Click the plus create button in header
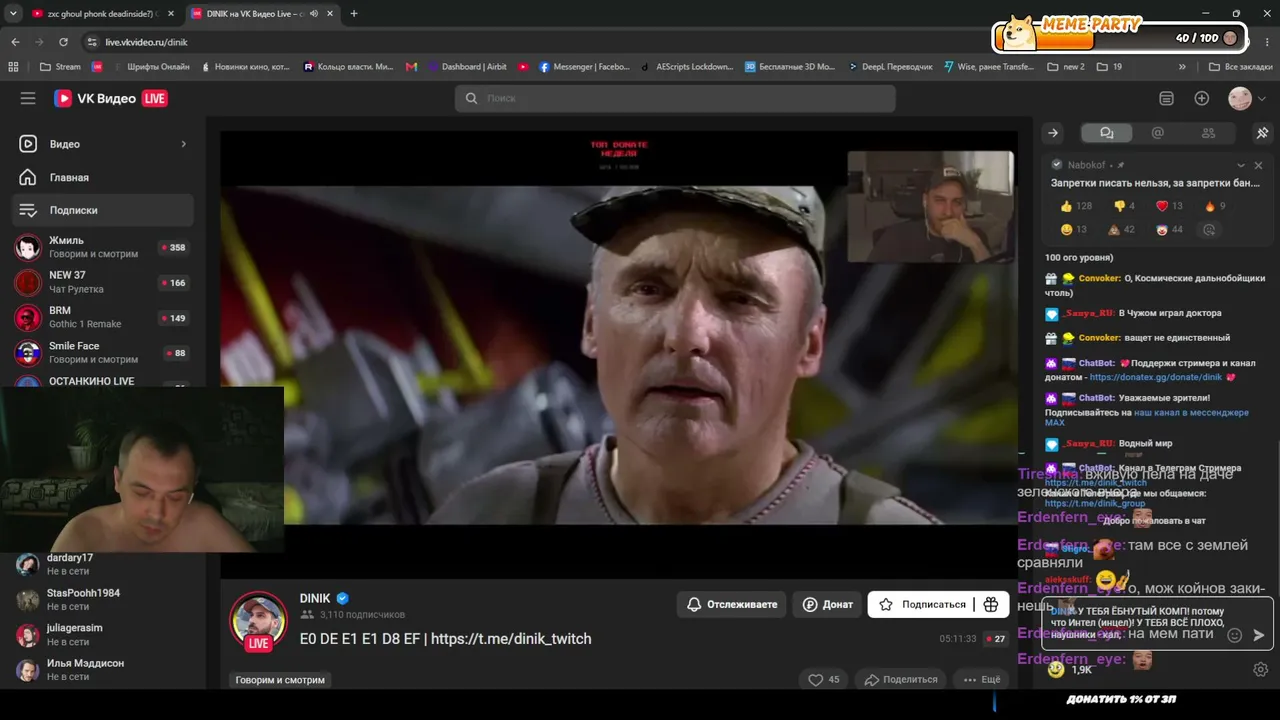The width and height of the screenshot is (1280, 720). pyautogui.click(x=1202, y=98)
